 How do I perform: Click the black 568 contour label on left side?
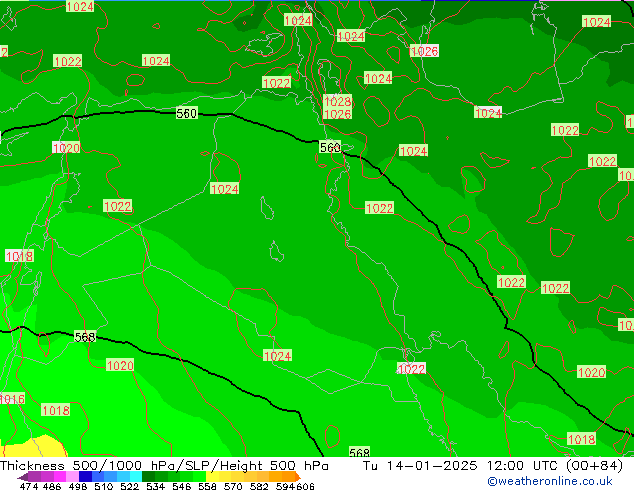[x=85, y=337]
